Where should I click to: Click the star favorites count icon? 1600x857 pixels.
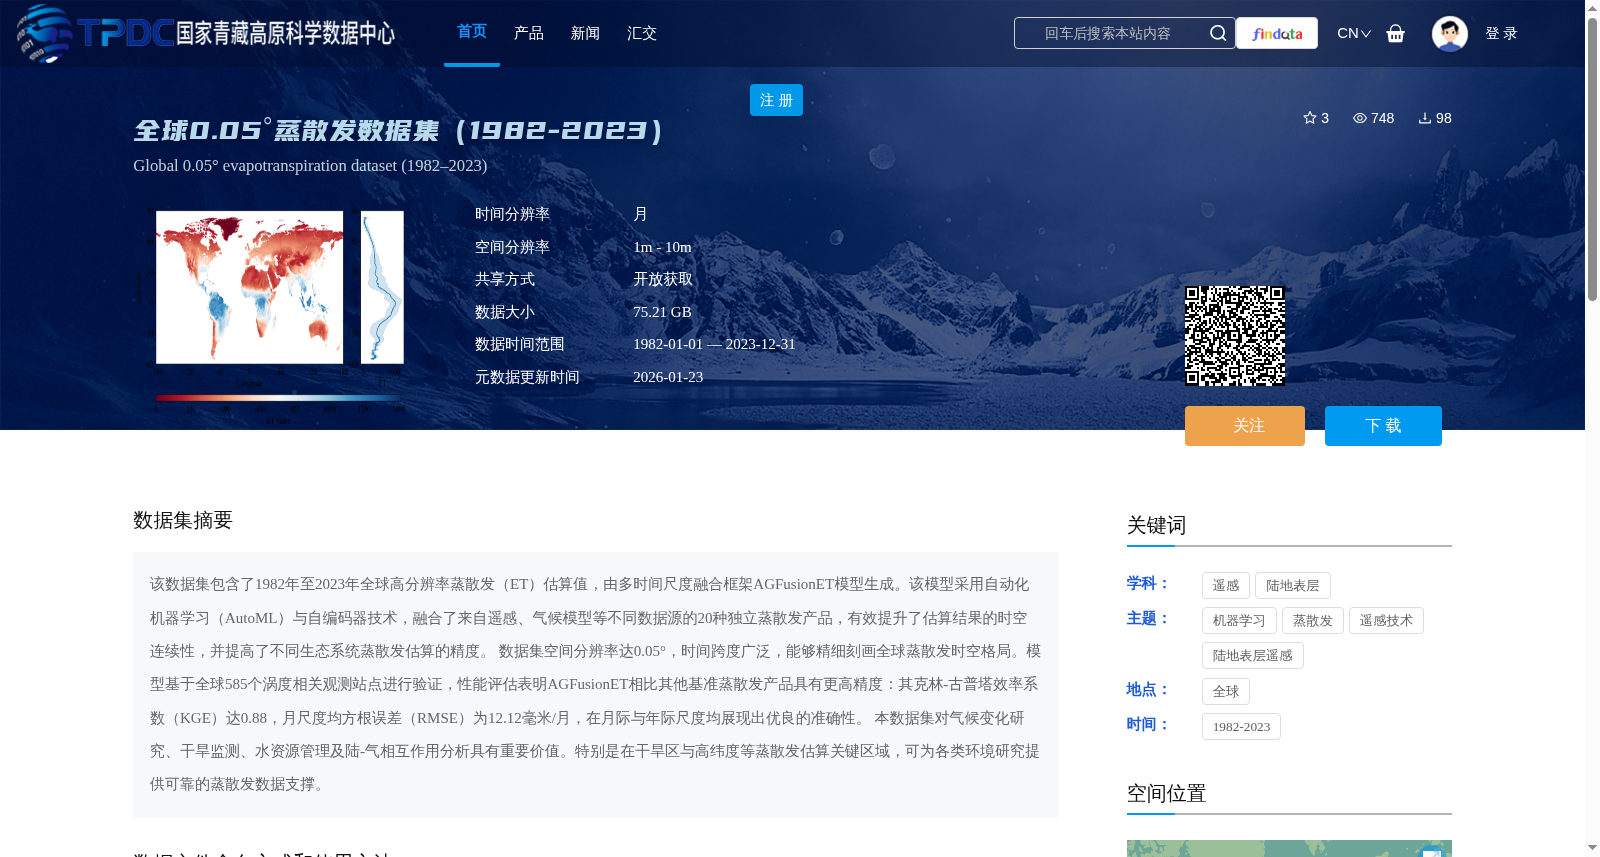[x=1310, y=118]
